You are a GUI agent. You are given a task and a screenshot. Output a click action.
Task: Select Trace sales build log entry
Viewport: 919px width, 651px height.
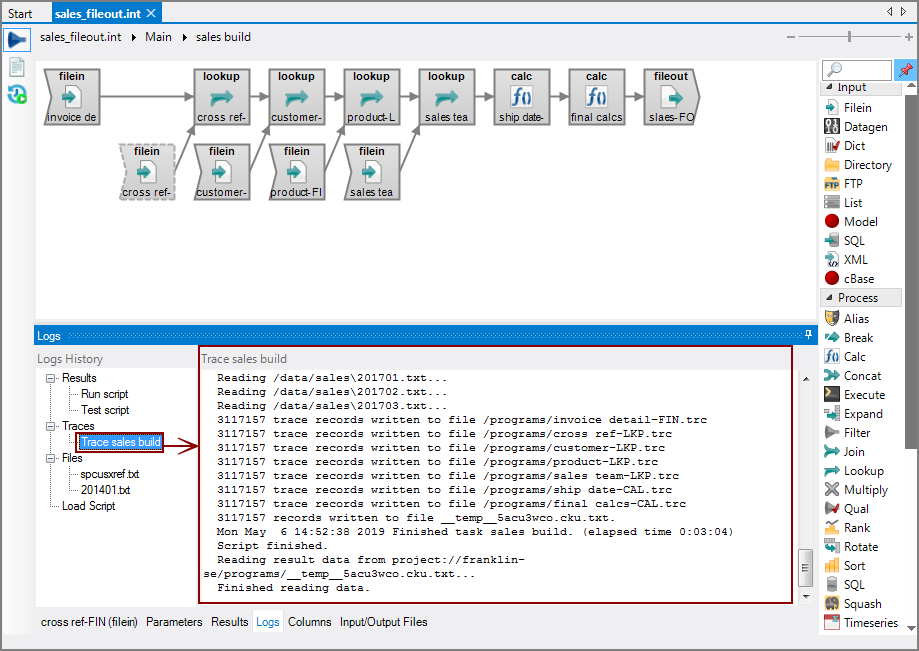tap(119, 442)
